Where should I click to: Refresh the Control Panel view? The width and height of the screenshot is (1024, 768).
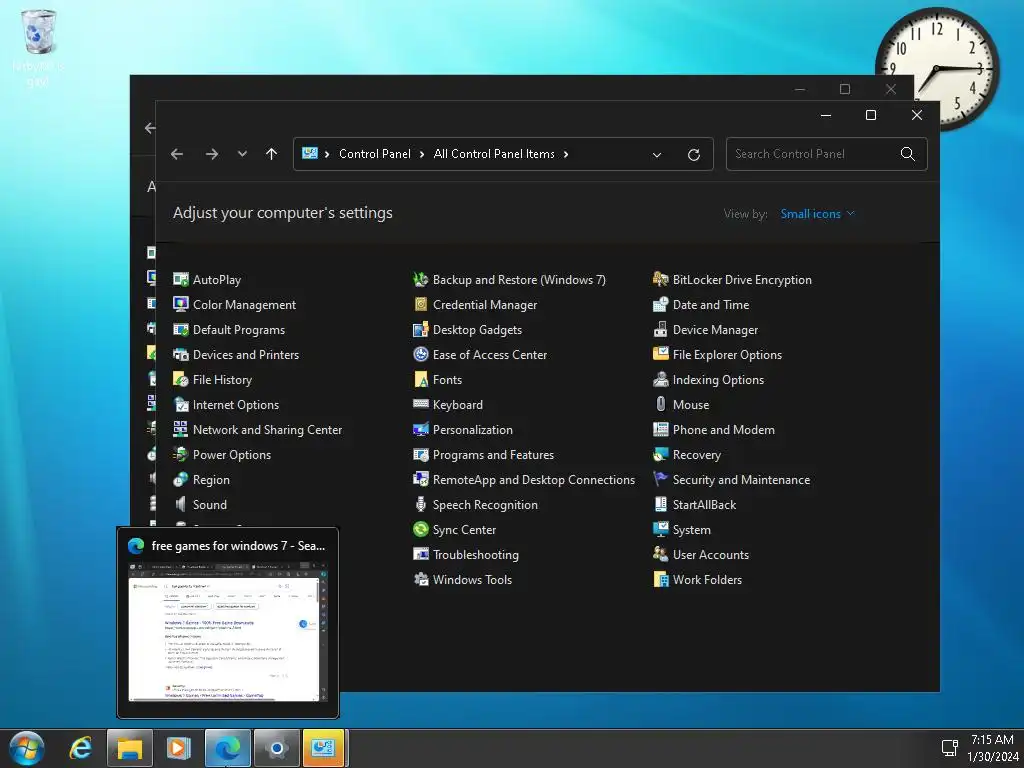[694, 155]
